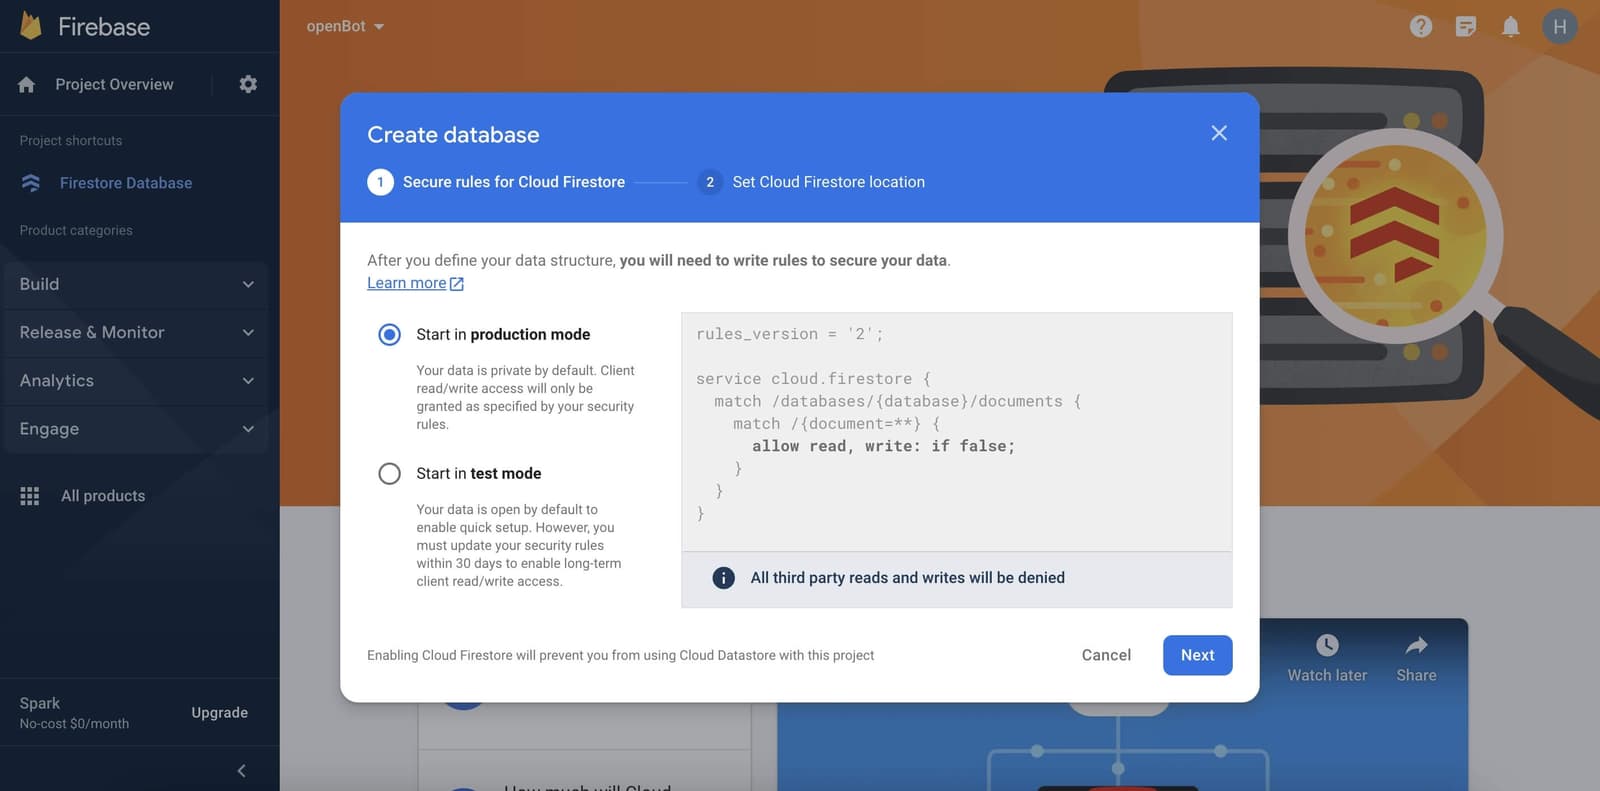
Task: Expand the Engage category
Action: (136, 429)
